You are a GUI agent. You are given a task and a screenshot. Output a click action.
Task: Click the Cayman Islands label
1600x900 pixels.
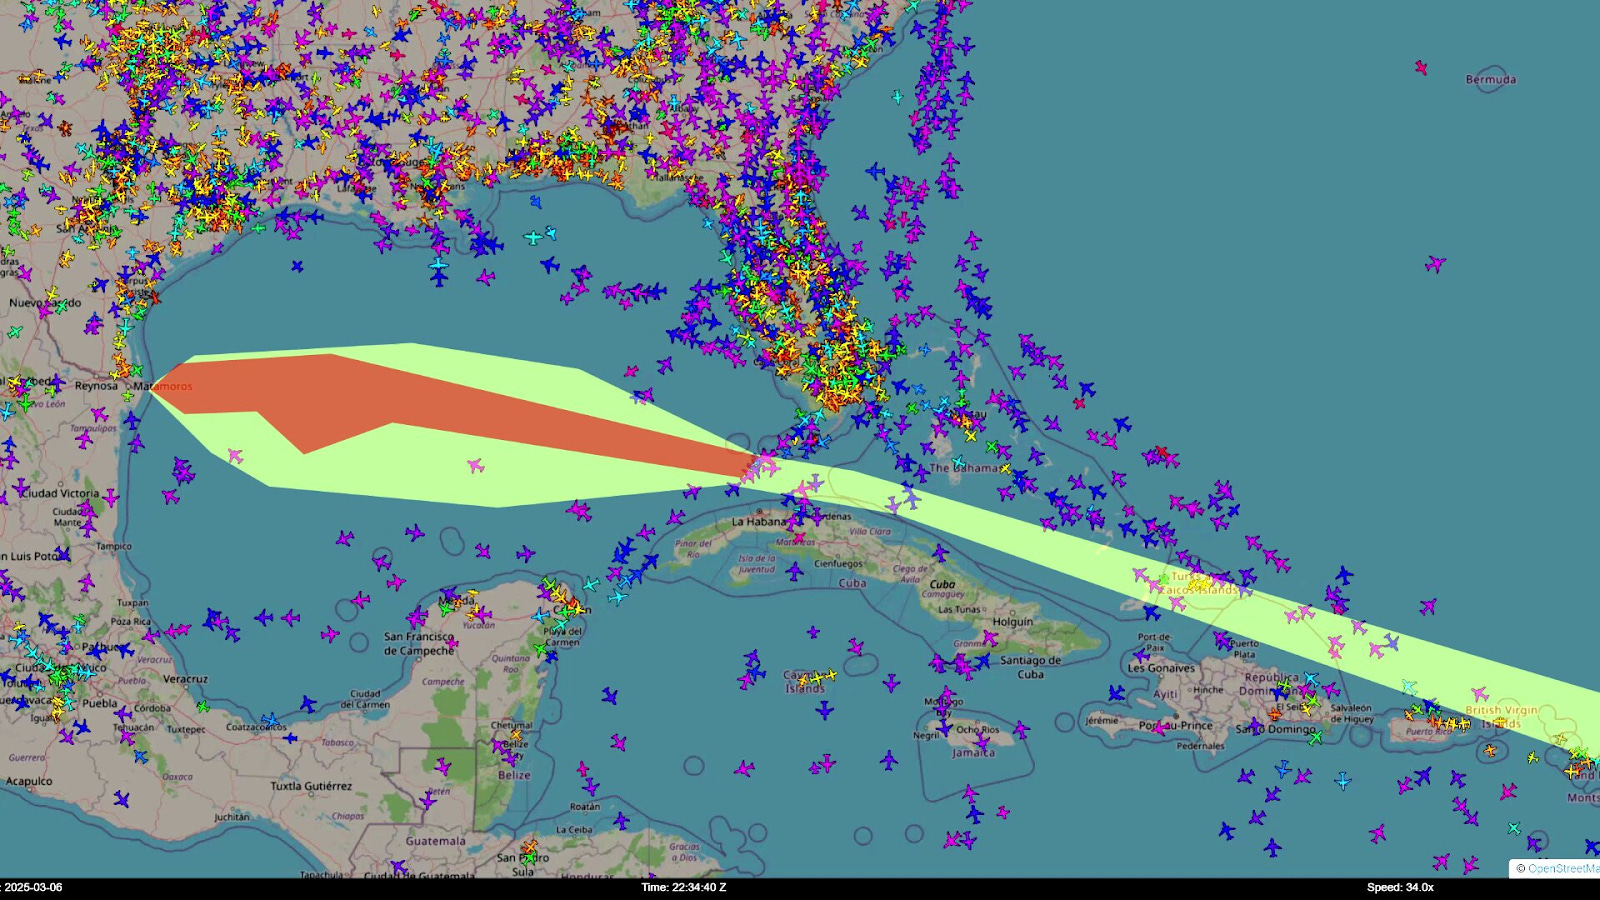coord(805,682)
